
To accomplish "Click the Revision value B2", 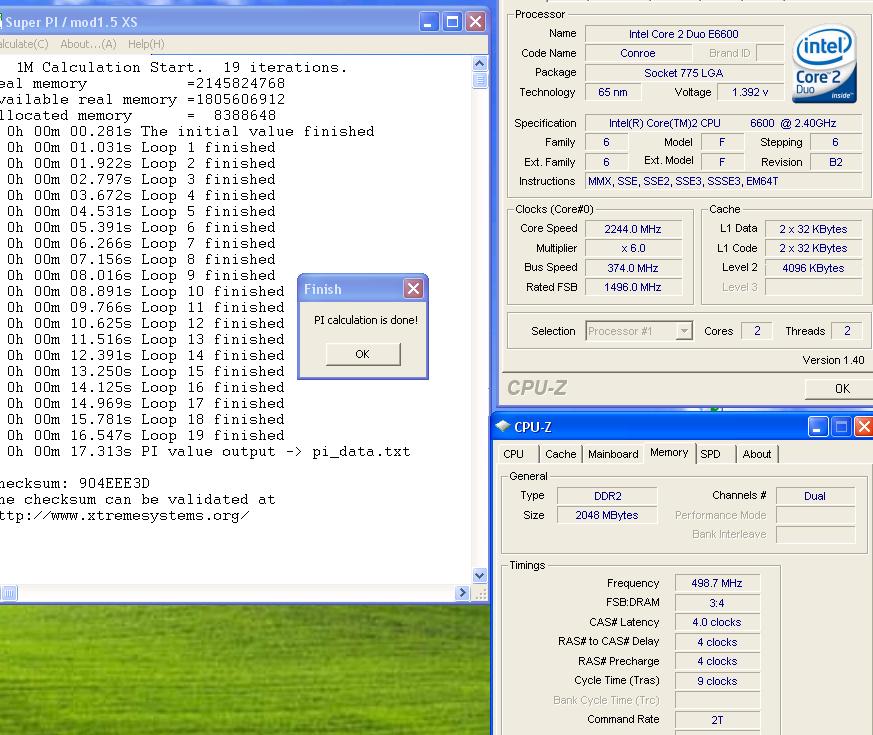I will point(836,162).
